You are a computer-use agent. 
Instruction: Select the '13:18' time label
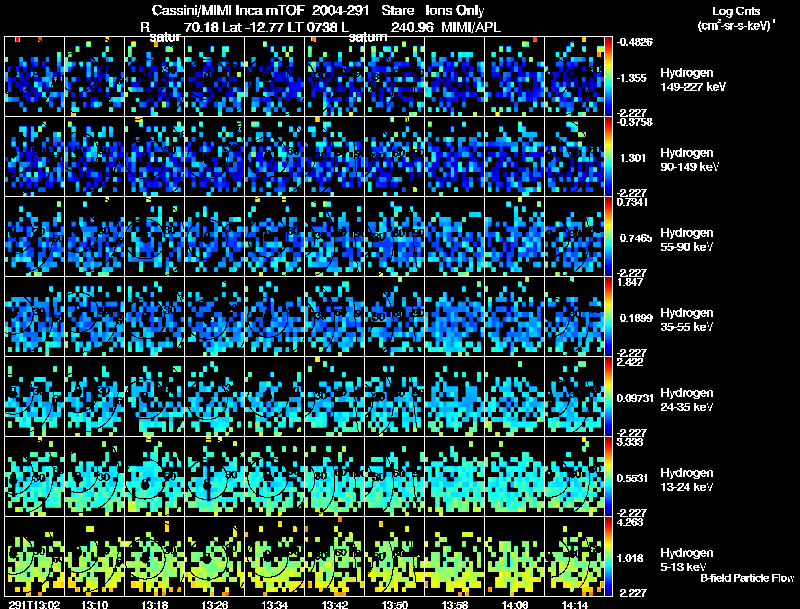point(155,604)
